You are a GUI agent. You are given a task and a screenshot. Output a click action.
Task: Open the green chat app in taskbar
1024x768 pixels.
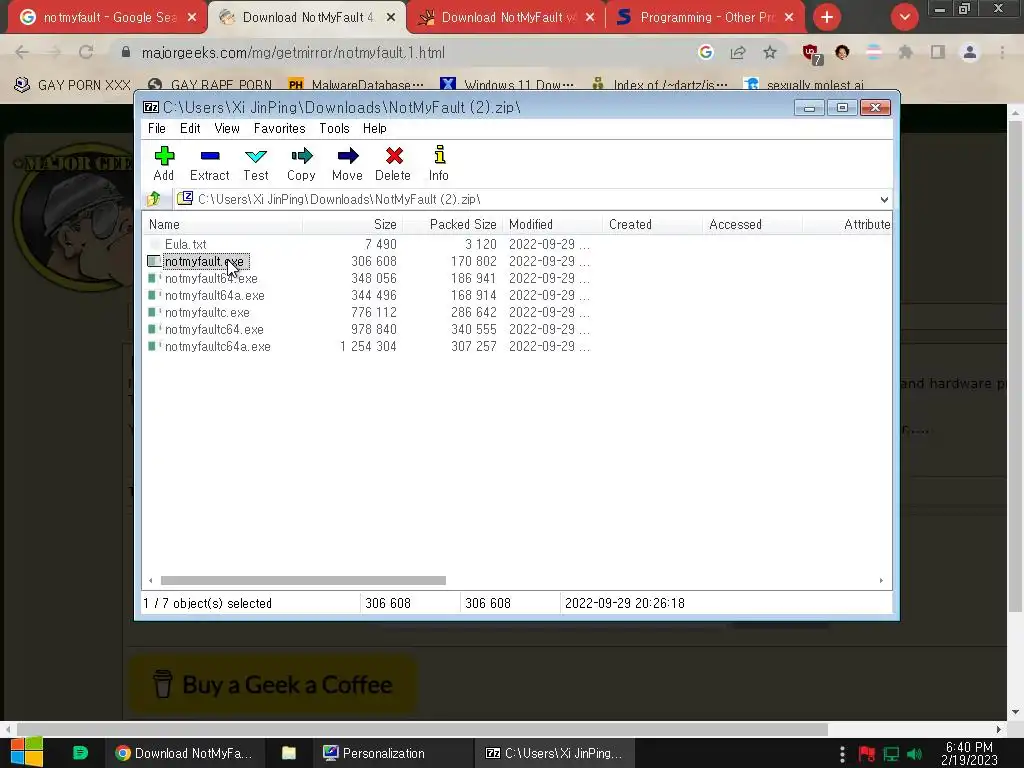pos(80,753)
